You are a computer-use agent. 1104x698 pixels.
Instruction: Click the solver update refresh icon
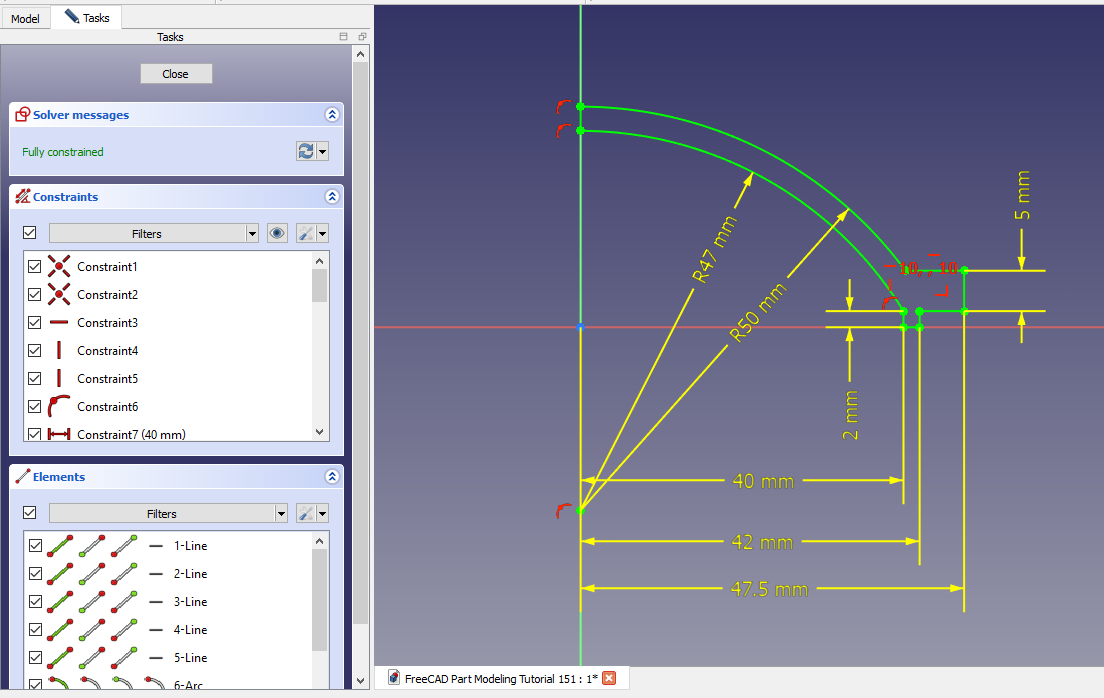tap(306, 151)
